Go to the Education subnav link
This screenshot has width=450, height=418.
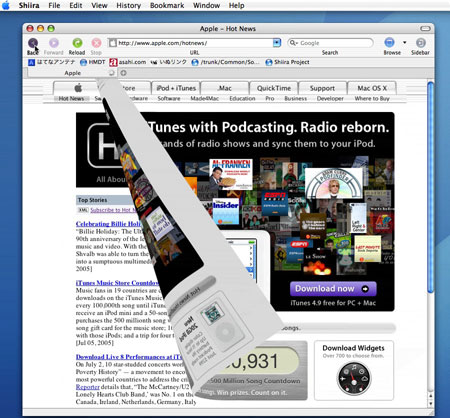242,98
